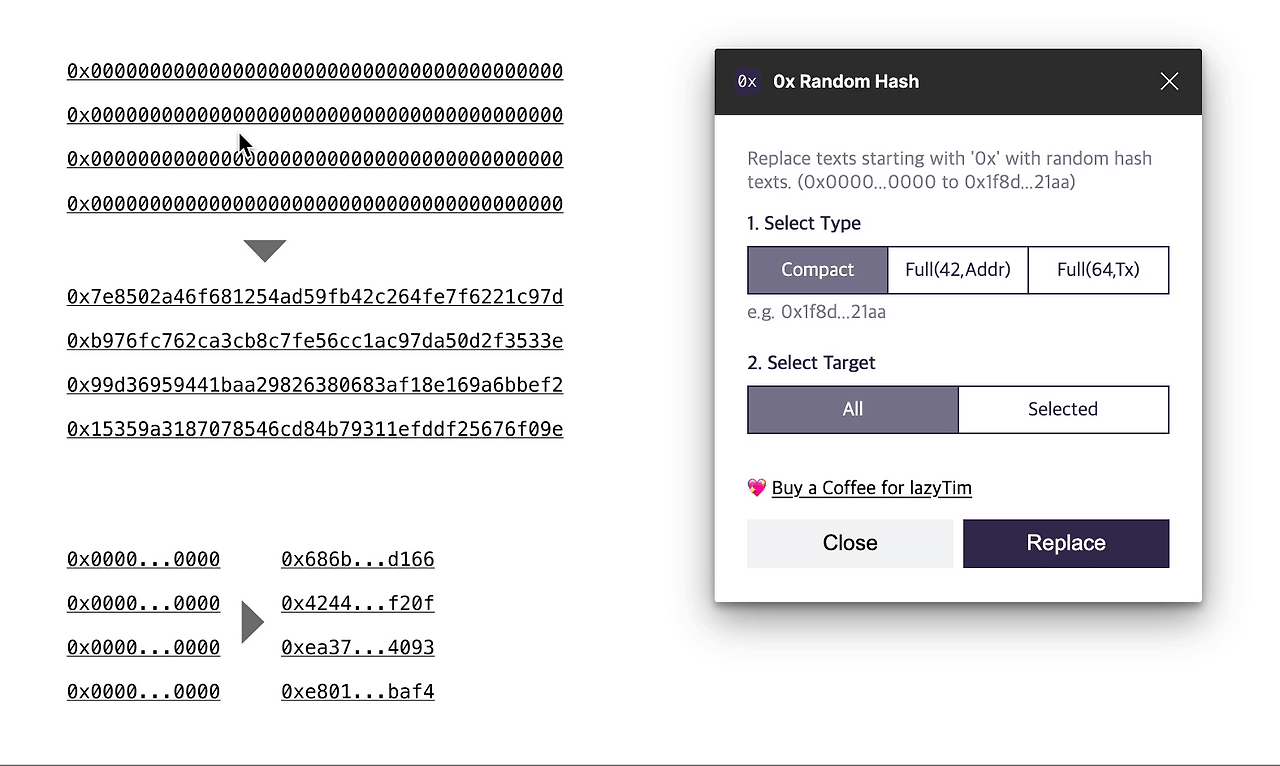Choose the Full(42,Addr) type option
This screenshot has width=1280, height=766.
coord(957,270)
